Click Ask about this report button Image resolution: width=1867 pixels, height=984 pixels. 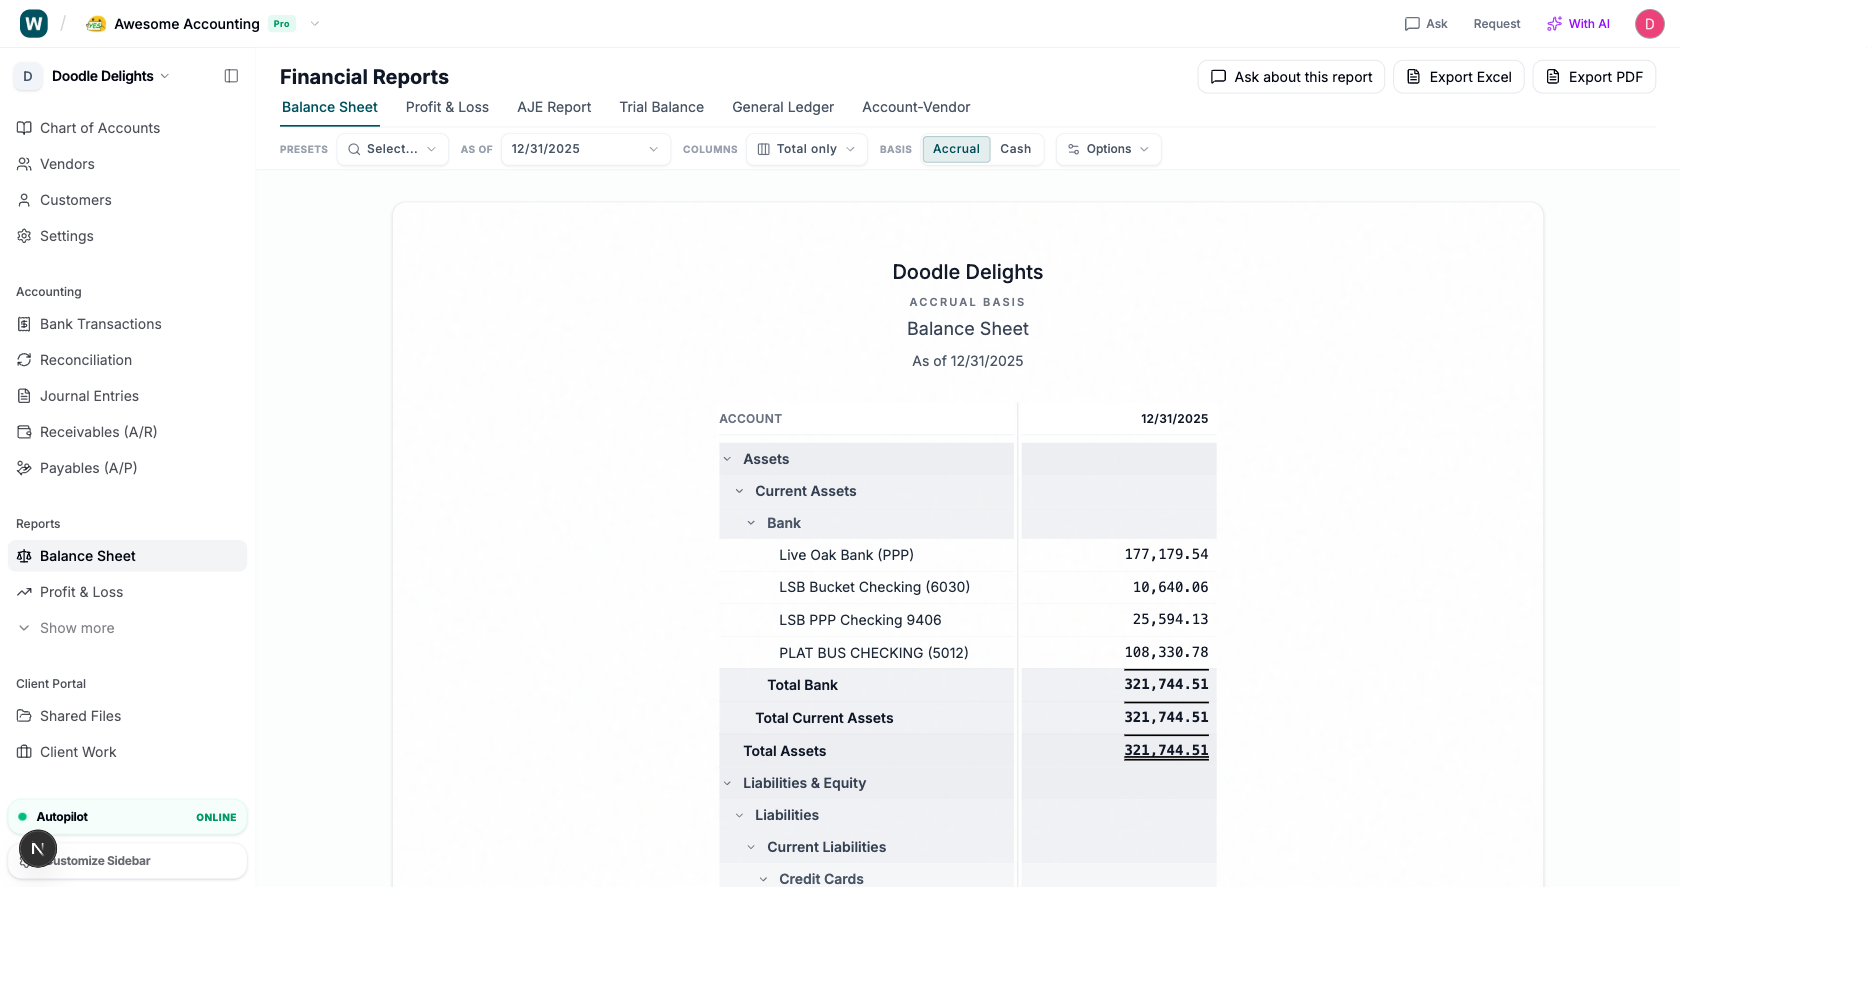point(1291,77)
